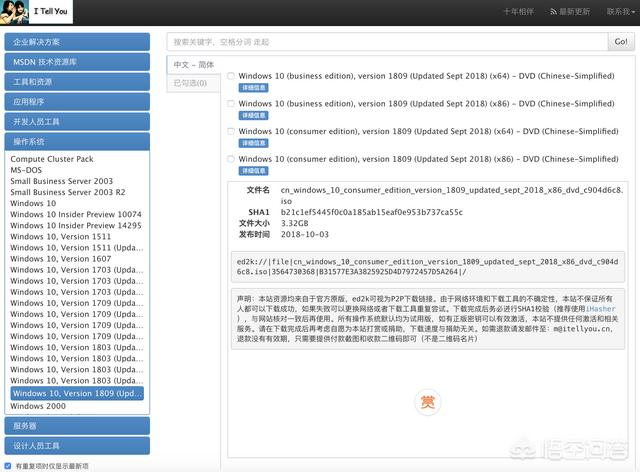Image resolution: width=640 pixels, height=472 pixels.
Task: Select Windows 10 Insider Preview 14295
Action: click(x=76, y=225)
